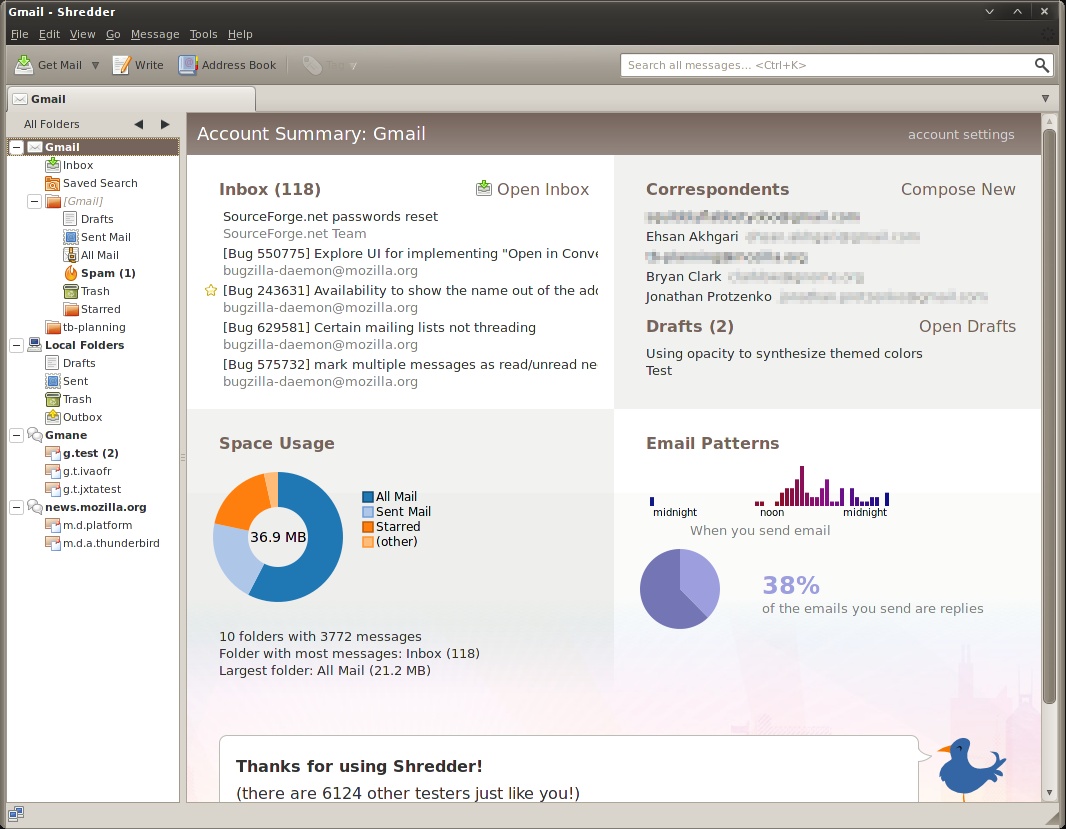
Task: Click the account settings link
Action: [x=961, y=135]
